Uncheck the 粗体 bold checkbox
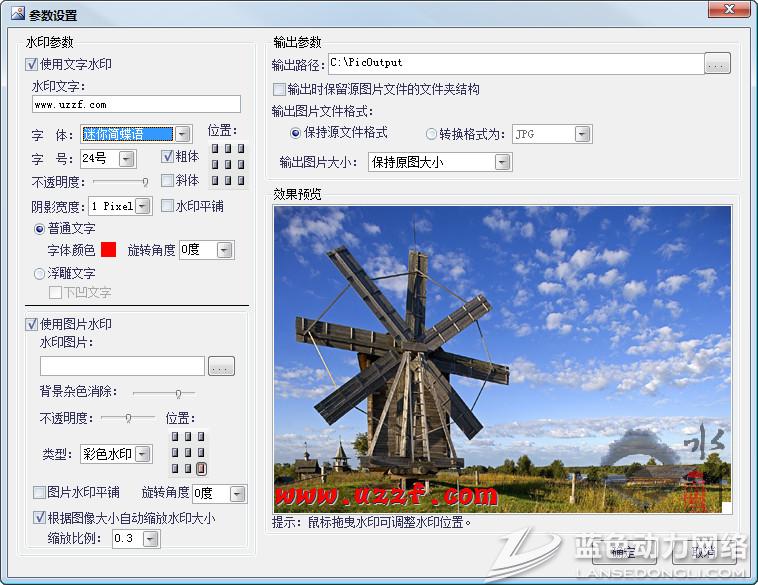 (x=168, y=156)
